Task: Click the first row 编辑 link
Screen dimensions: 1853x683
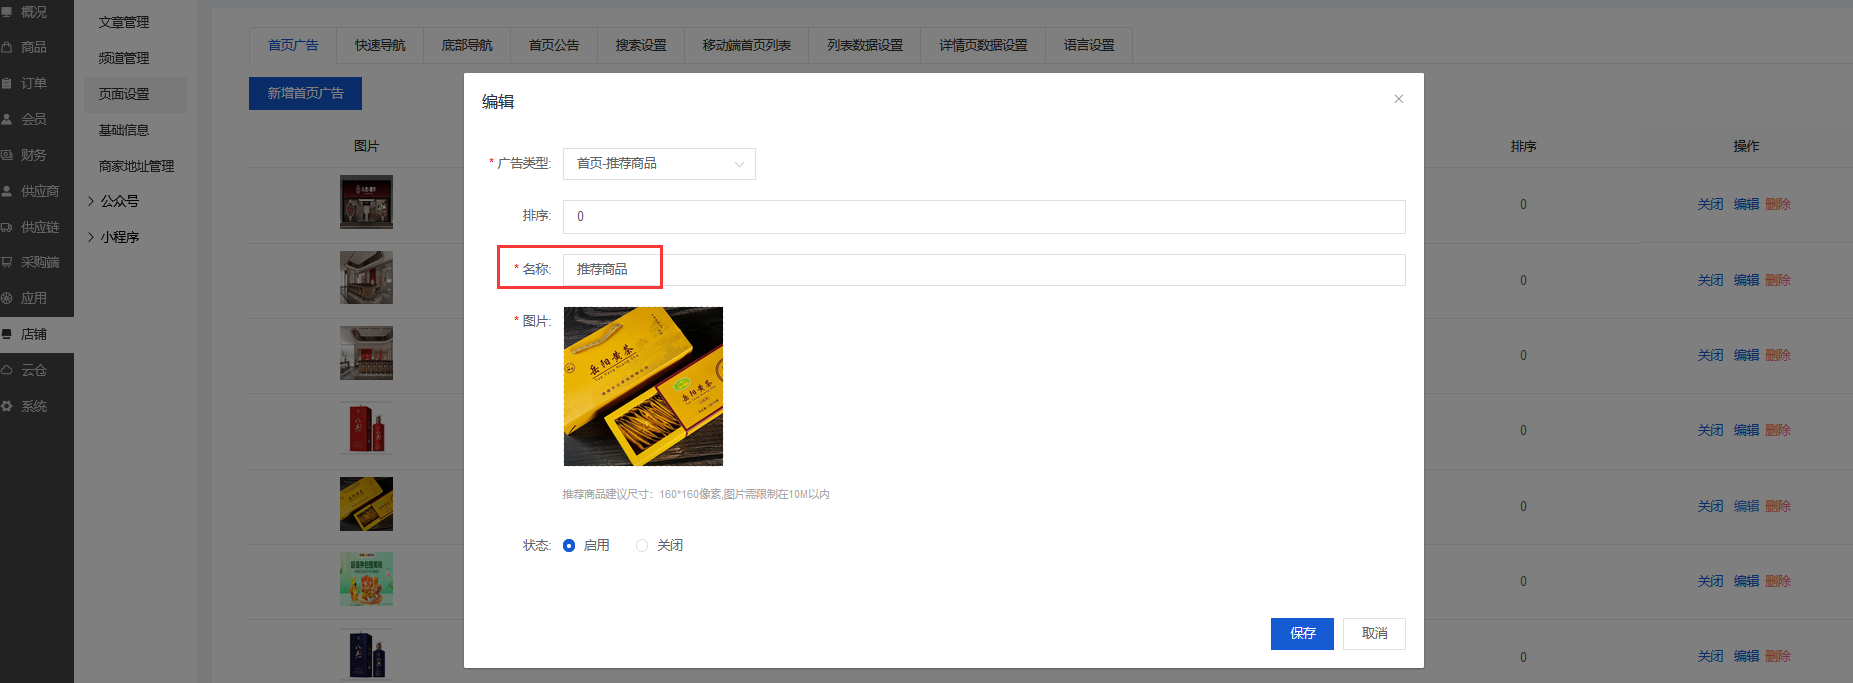Action: tap(1746, 204)
